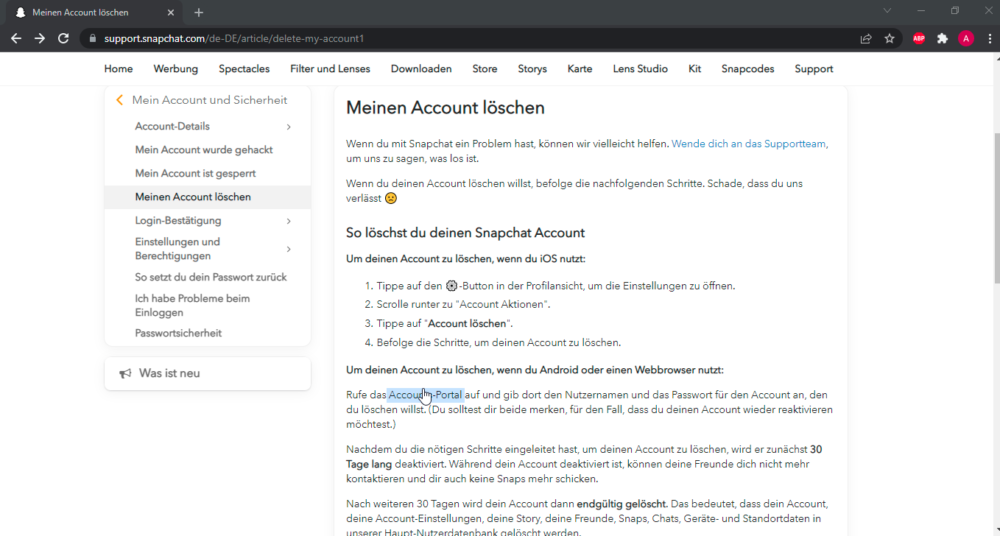Click the orange back chevron beside Mein Account
The height and width of the screenshot is (536, 1000).
[x=119, y=100]
